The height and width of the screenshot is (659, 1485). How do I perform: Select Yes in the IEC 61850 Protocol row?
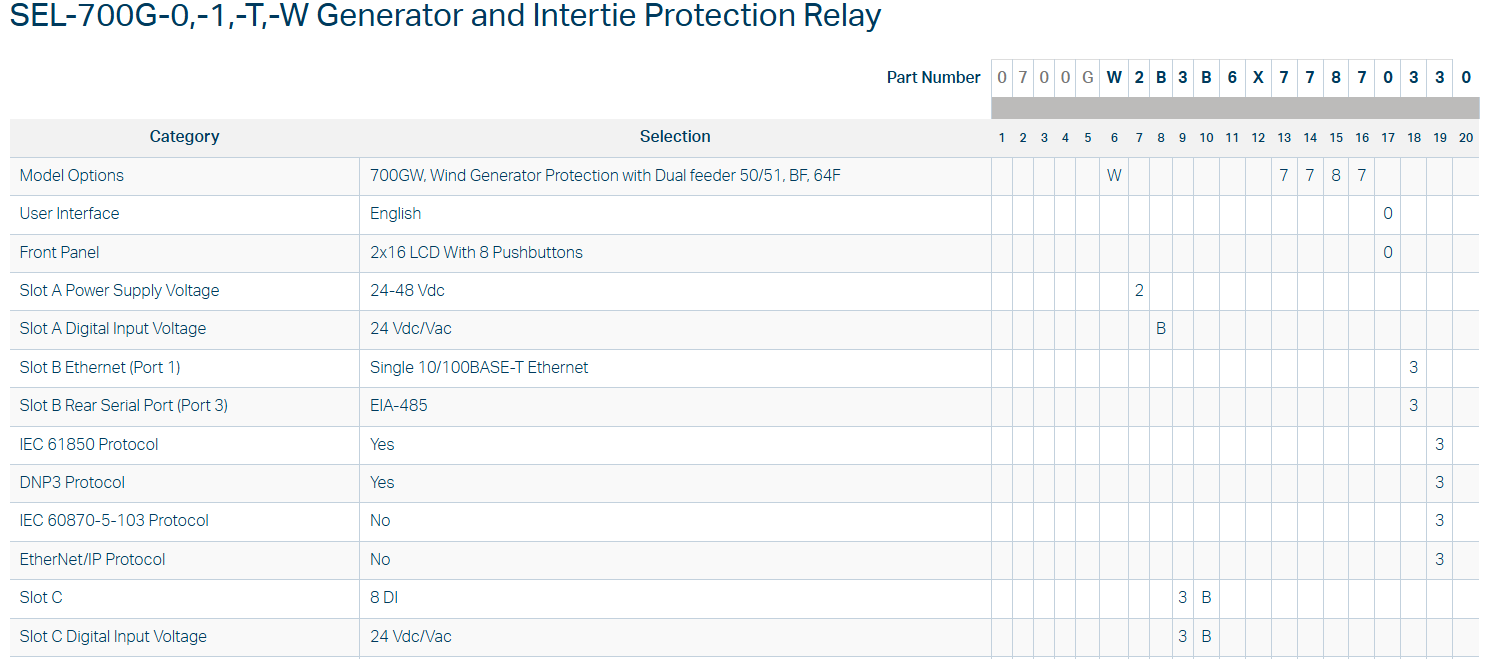[x=382, y=445]
